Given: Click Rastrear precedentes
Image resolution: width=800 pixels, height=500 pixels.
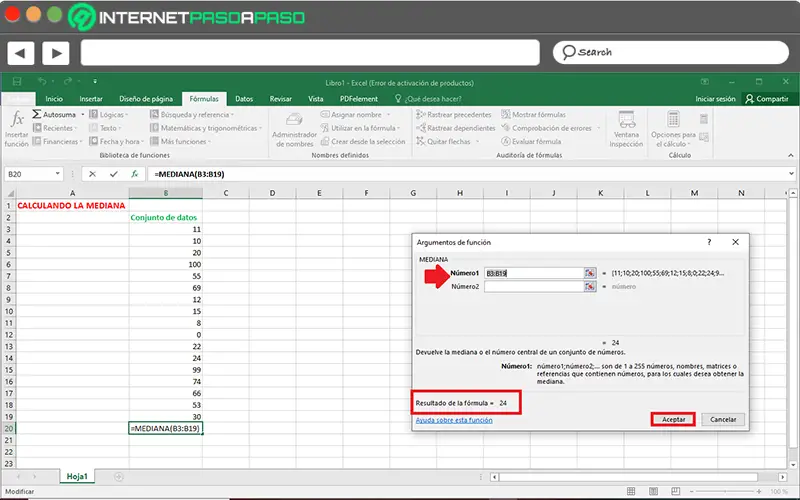Looking at the screenshot, I should click(454, 114).
